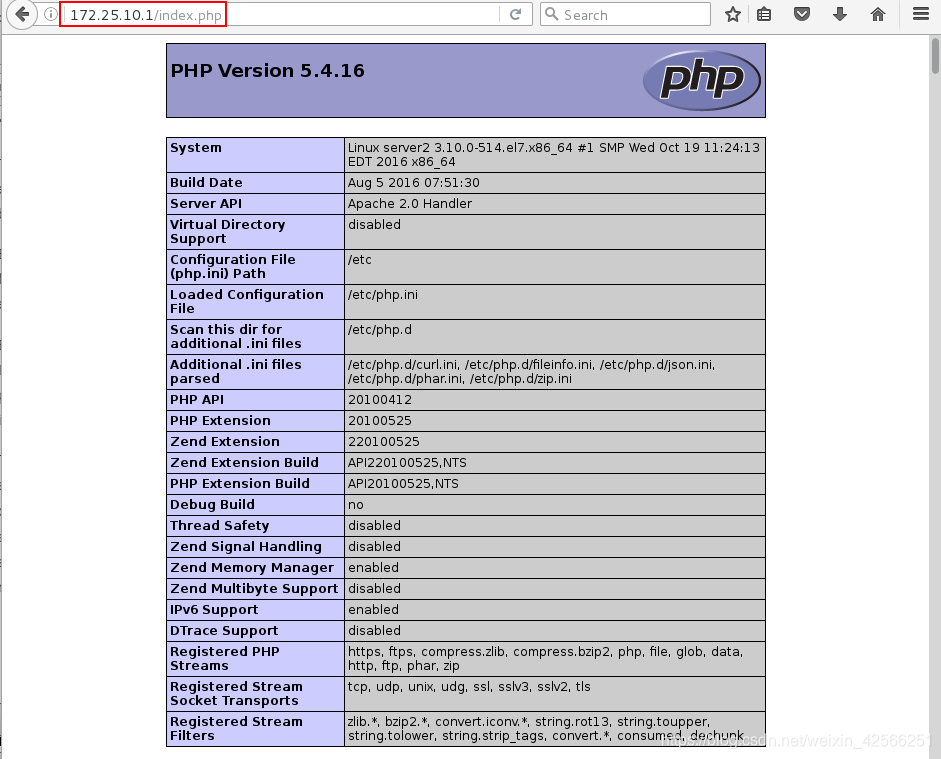The image size is (941, 759).
Task: Select 'Registered Stream Filters' label
Action: (x=236, y=728)
